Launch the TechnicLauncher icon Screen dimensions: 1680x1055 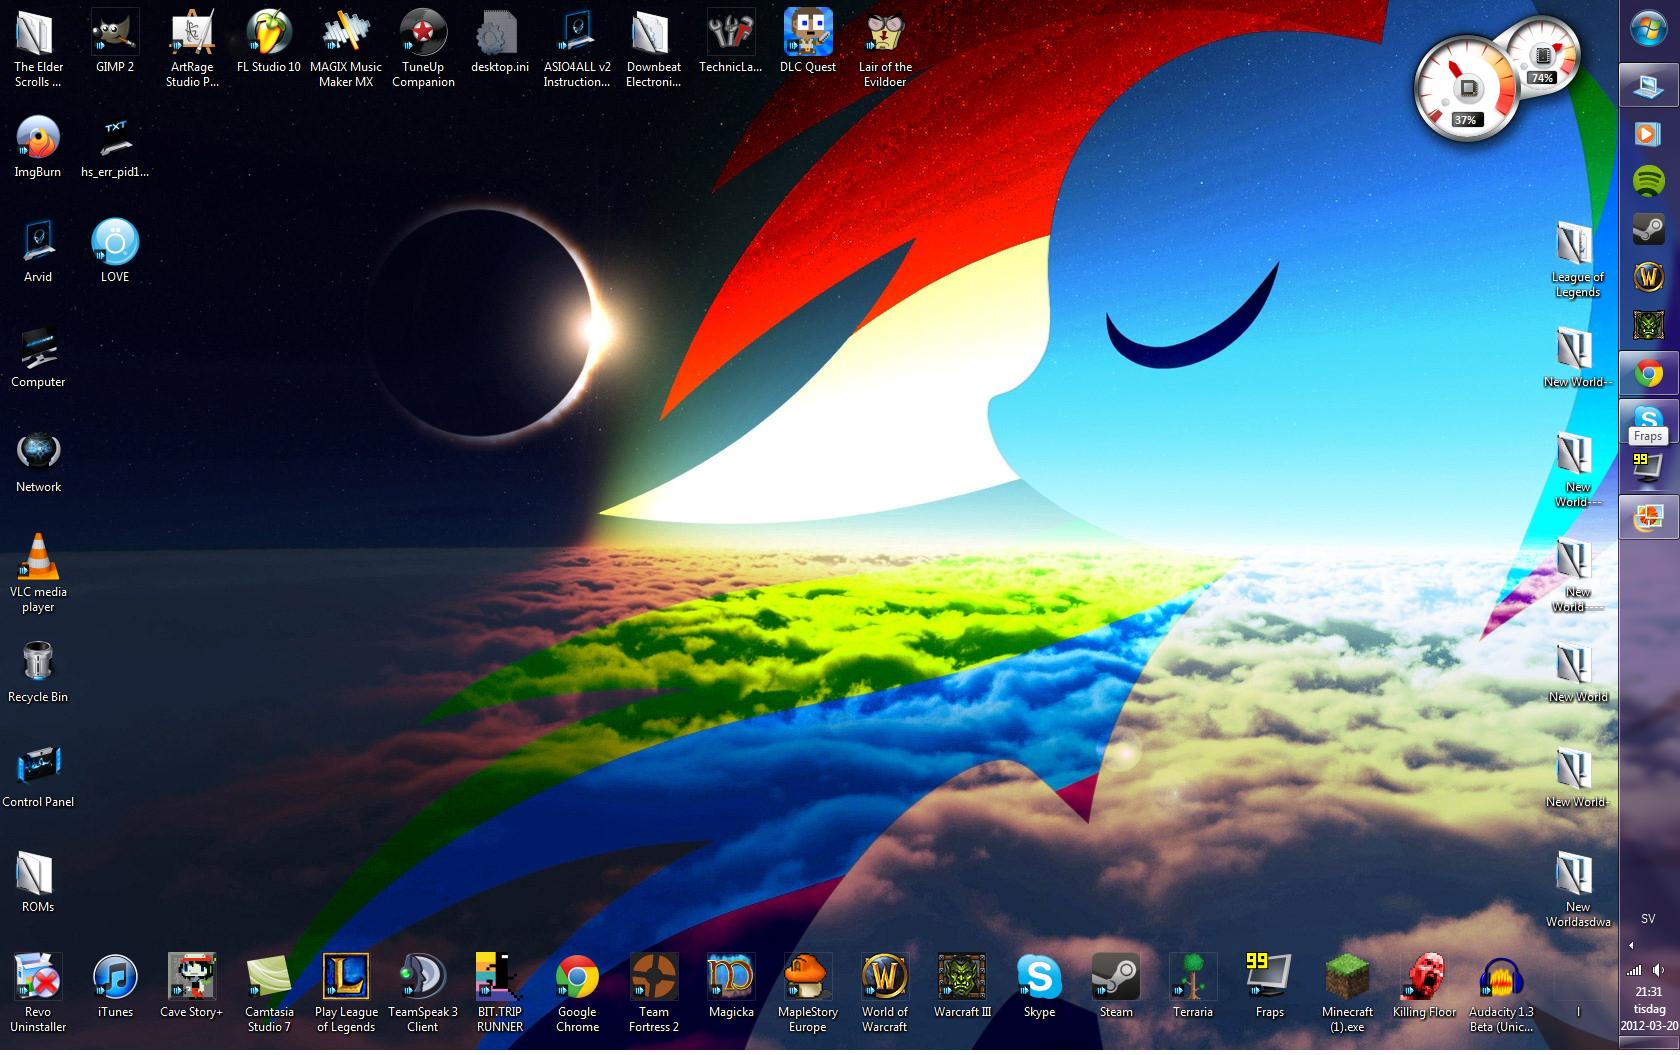(x=731, y=41)
